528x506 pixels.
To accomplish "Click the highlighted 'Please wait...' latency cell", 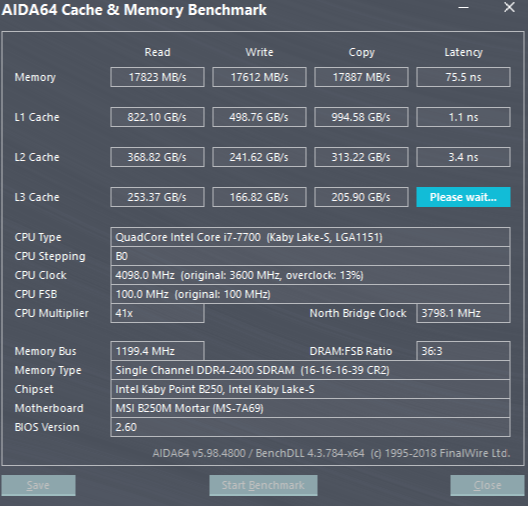I will [x=463, y=197].
